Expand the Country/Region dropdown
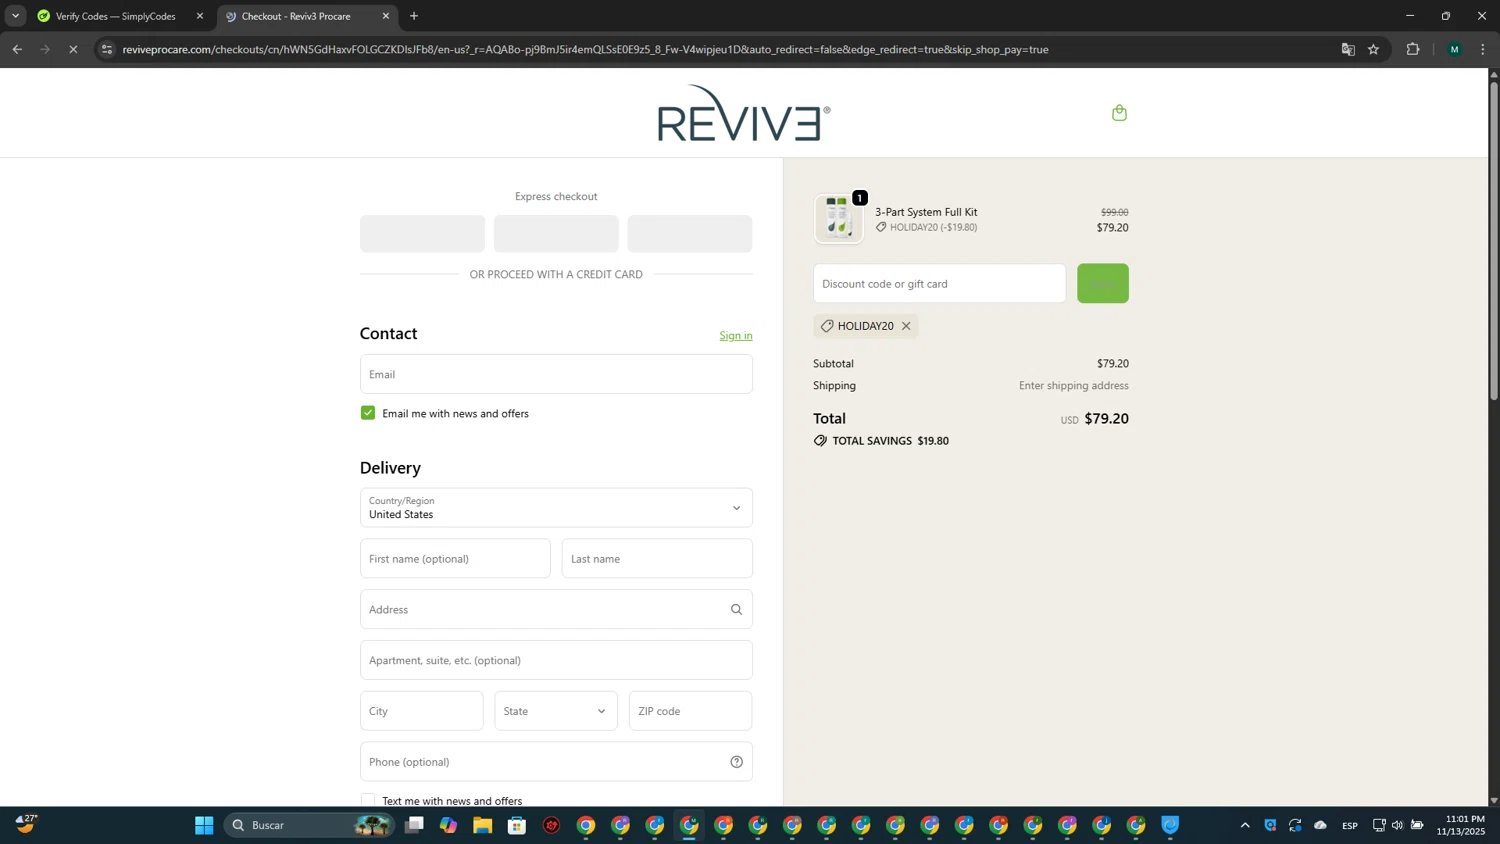 coord(556,508)
